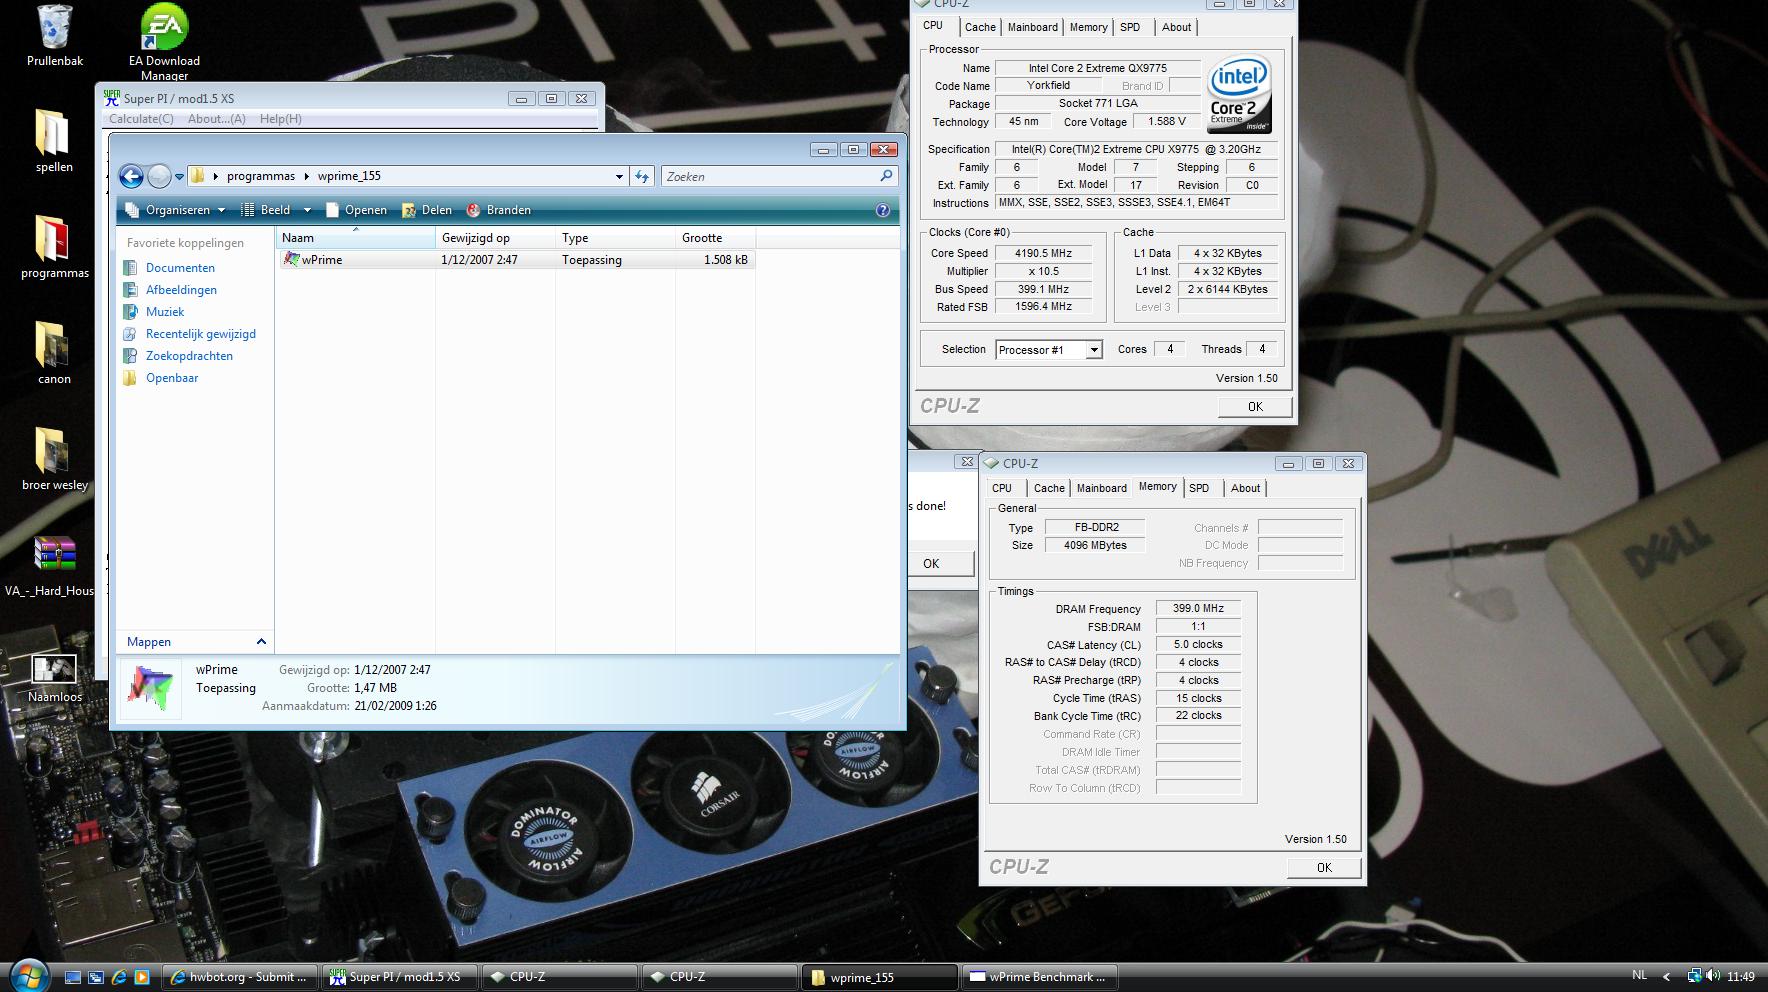This screenshot has width=1768, height=992.
Task: Switch to the SPD tab in lower CPU-Z
Action: click(1199, 488)
